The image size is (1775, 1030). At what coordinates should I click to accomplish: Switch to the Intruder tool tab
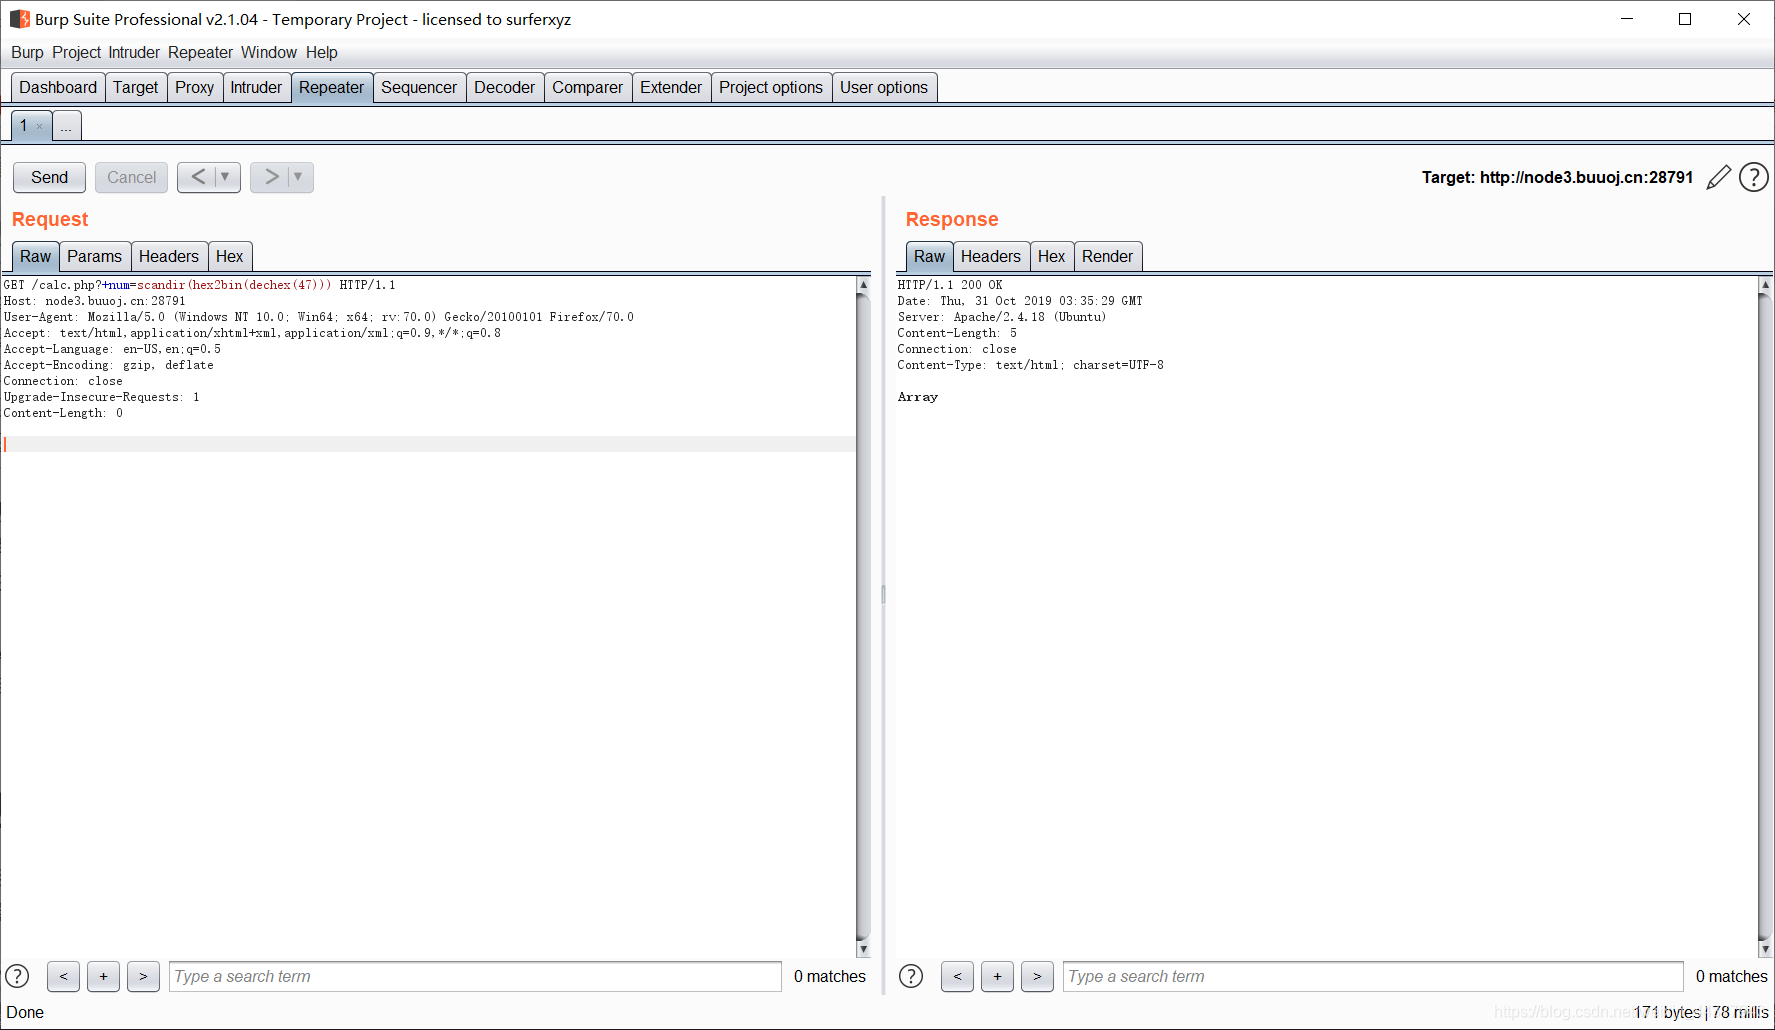[x=256, y=87]
